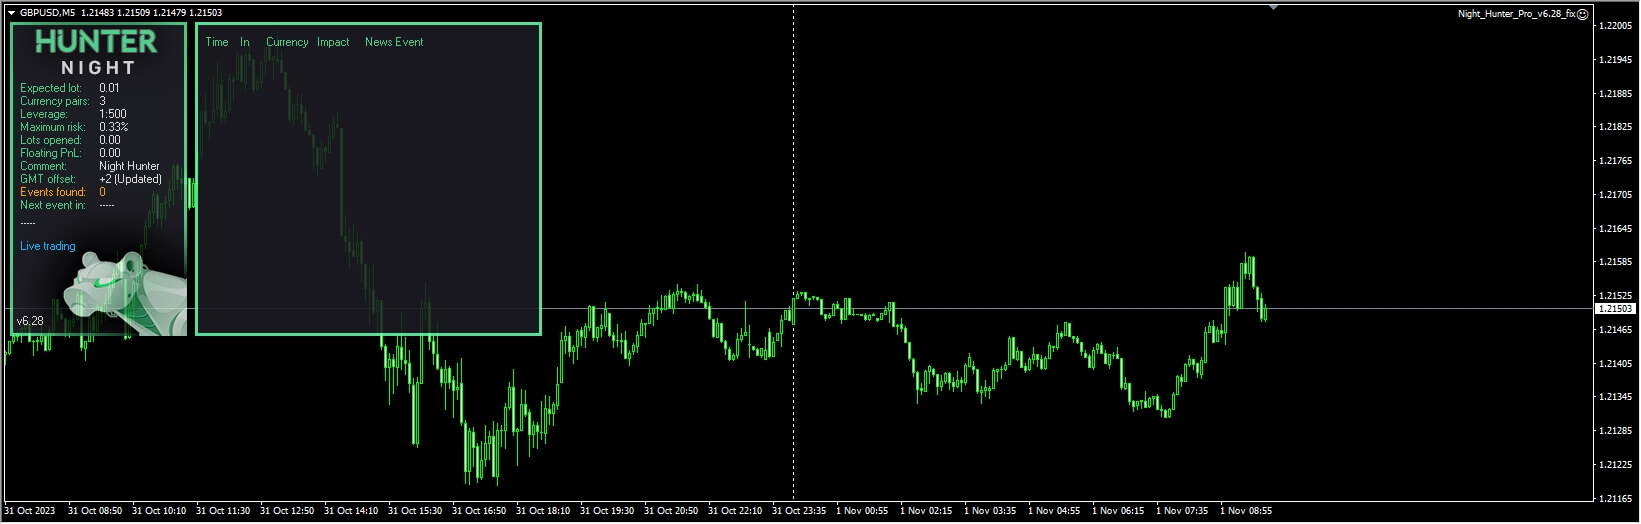This screenshot has height=524, width=1641.
Task: Click the 1 Nov 08:55 time axis label
Action: [1246, 511]
